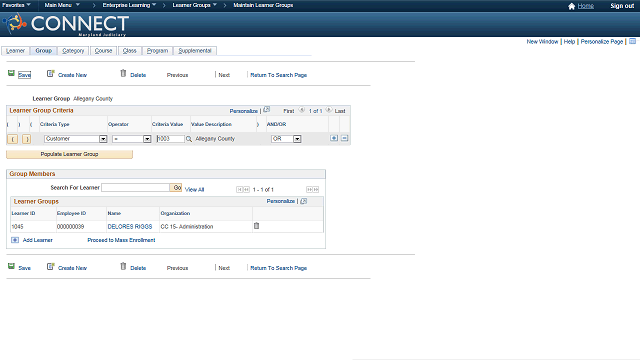Click the '000000039' employee ID cell
This screenshot has width=640, height=360.
pyautogui.click(x=70, y=227)
